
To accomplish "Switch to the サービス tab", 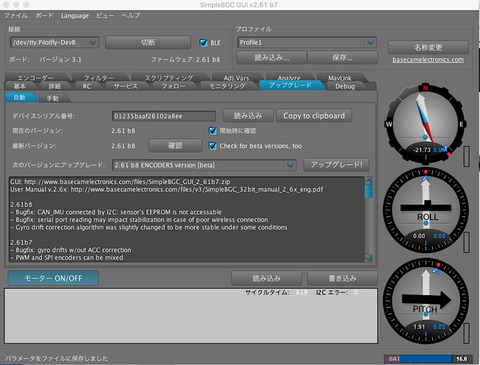I will tap(126, 86).
